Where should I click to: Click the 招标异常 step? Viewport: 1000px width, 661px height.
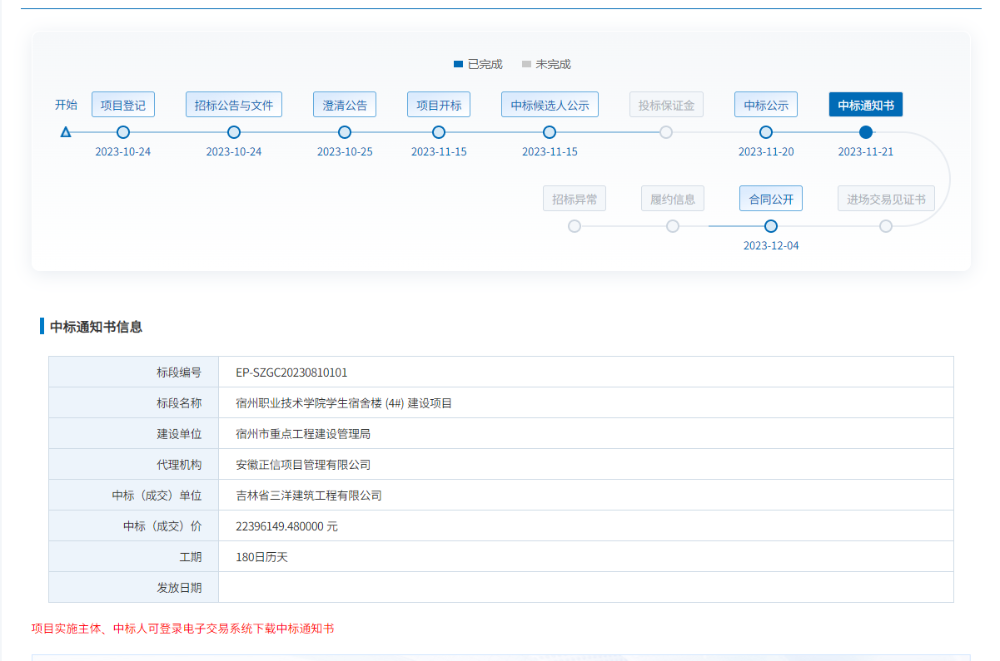tap(575, 198)
